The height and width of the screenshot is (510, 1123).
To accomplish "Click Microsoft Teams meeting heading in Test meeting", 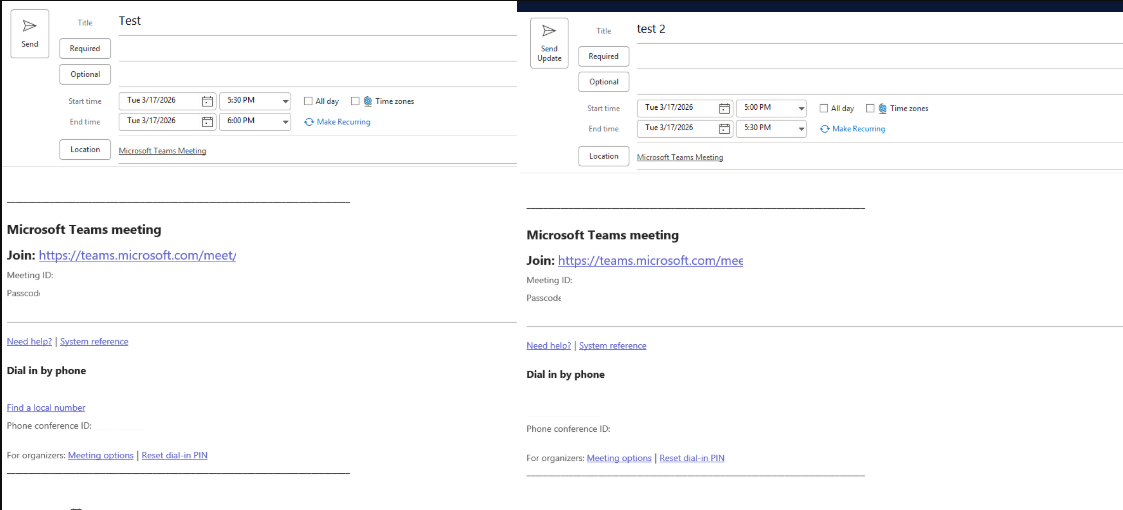I will [84, 230].
